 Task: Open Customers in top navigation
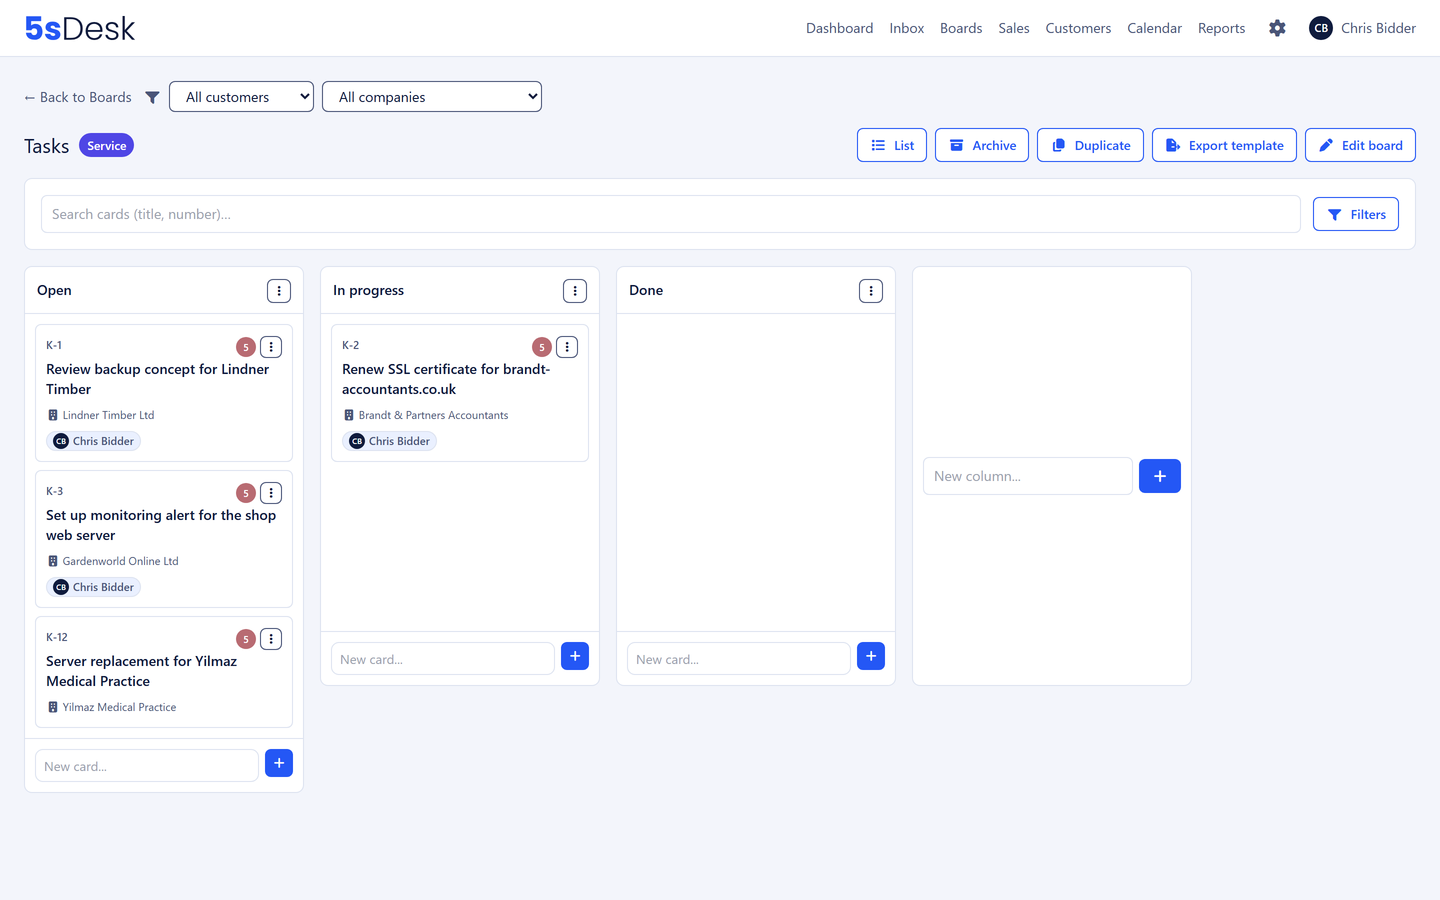coord(1078,28)
